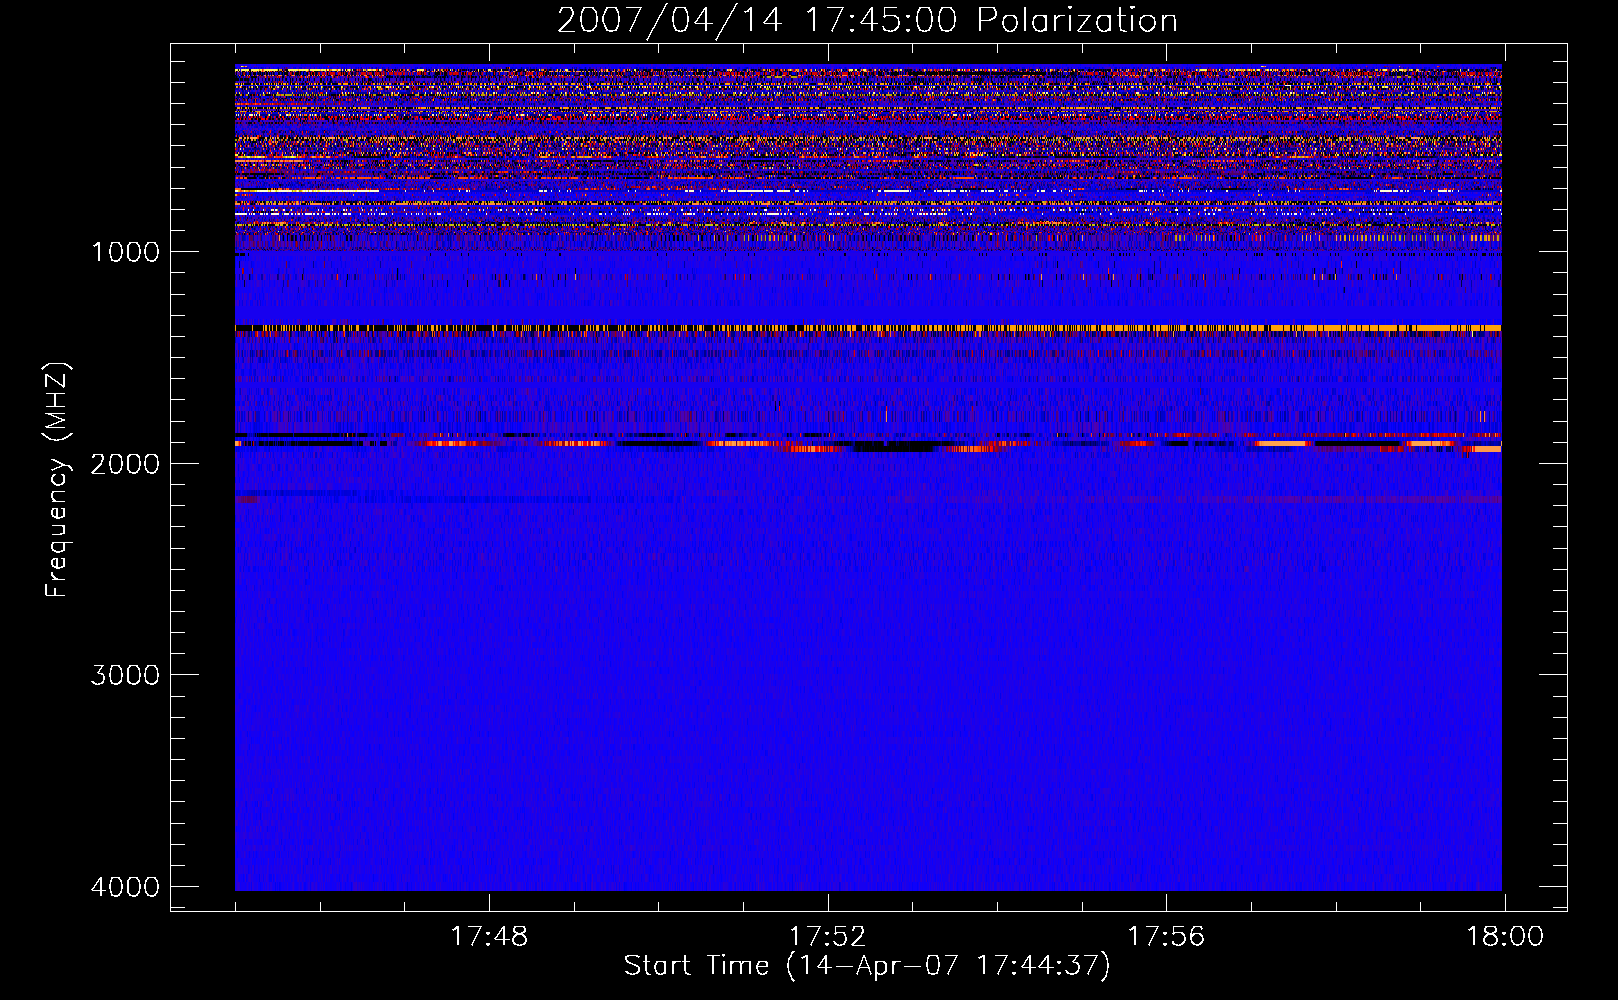
Task: Click the orange emission band near 1400 MHz
Action: (868, 328)
